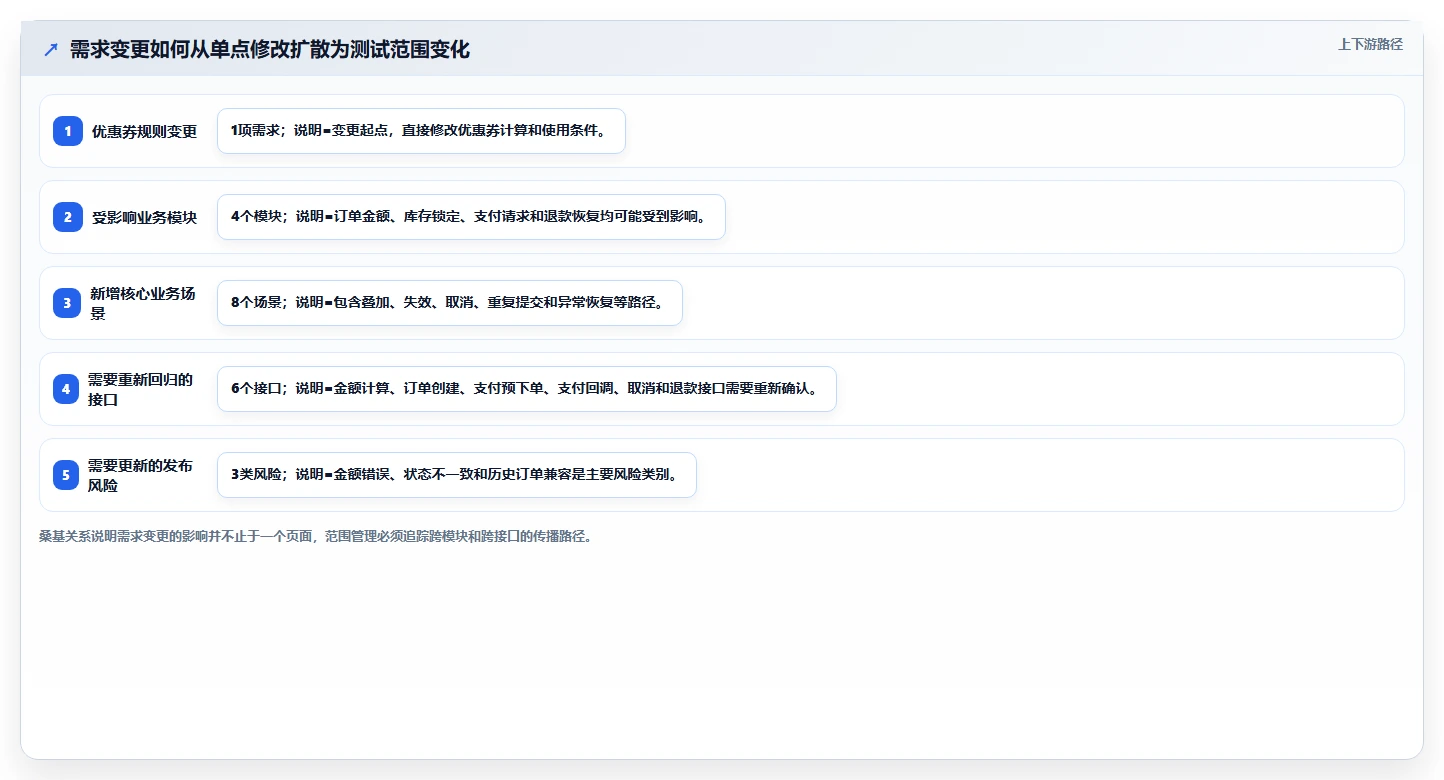Click the heading 需求变更如何从单点修改扩散为测试范围变化

click(x=269, y=49)
